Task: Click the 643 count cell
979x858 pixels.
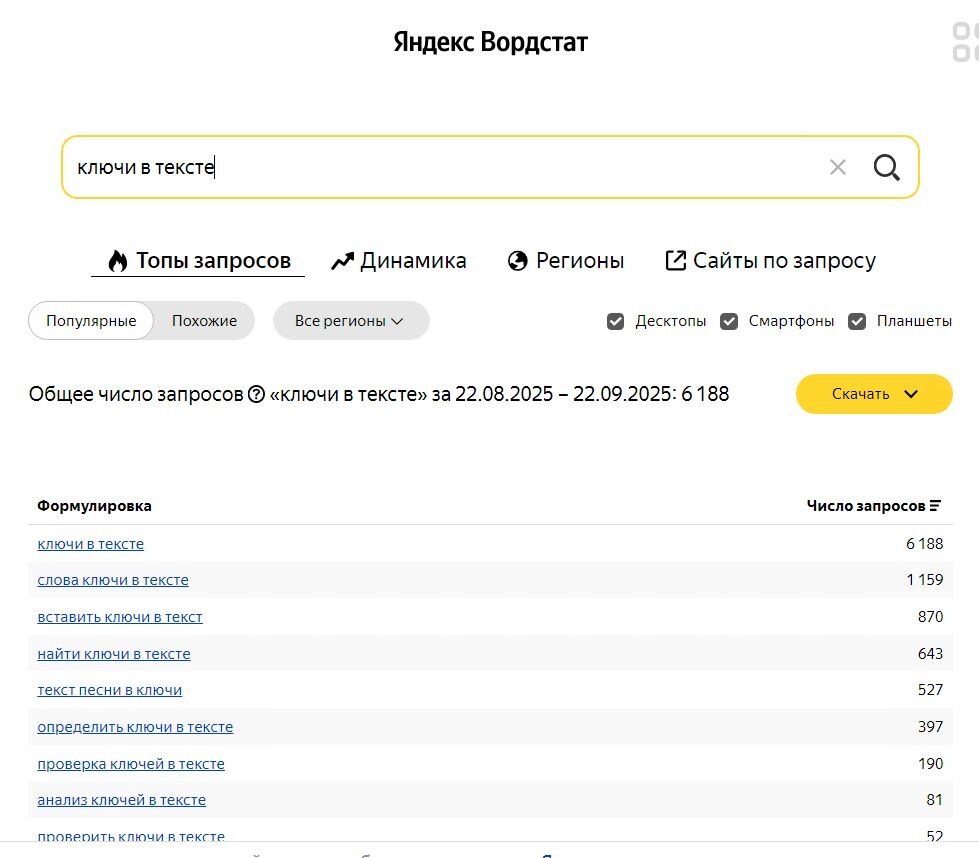Action: [x=930, y=654]
